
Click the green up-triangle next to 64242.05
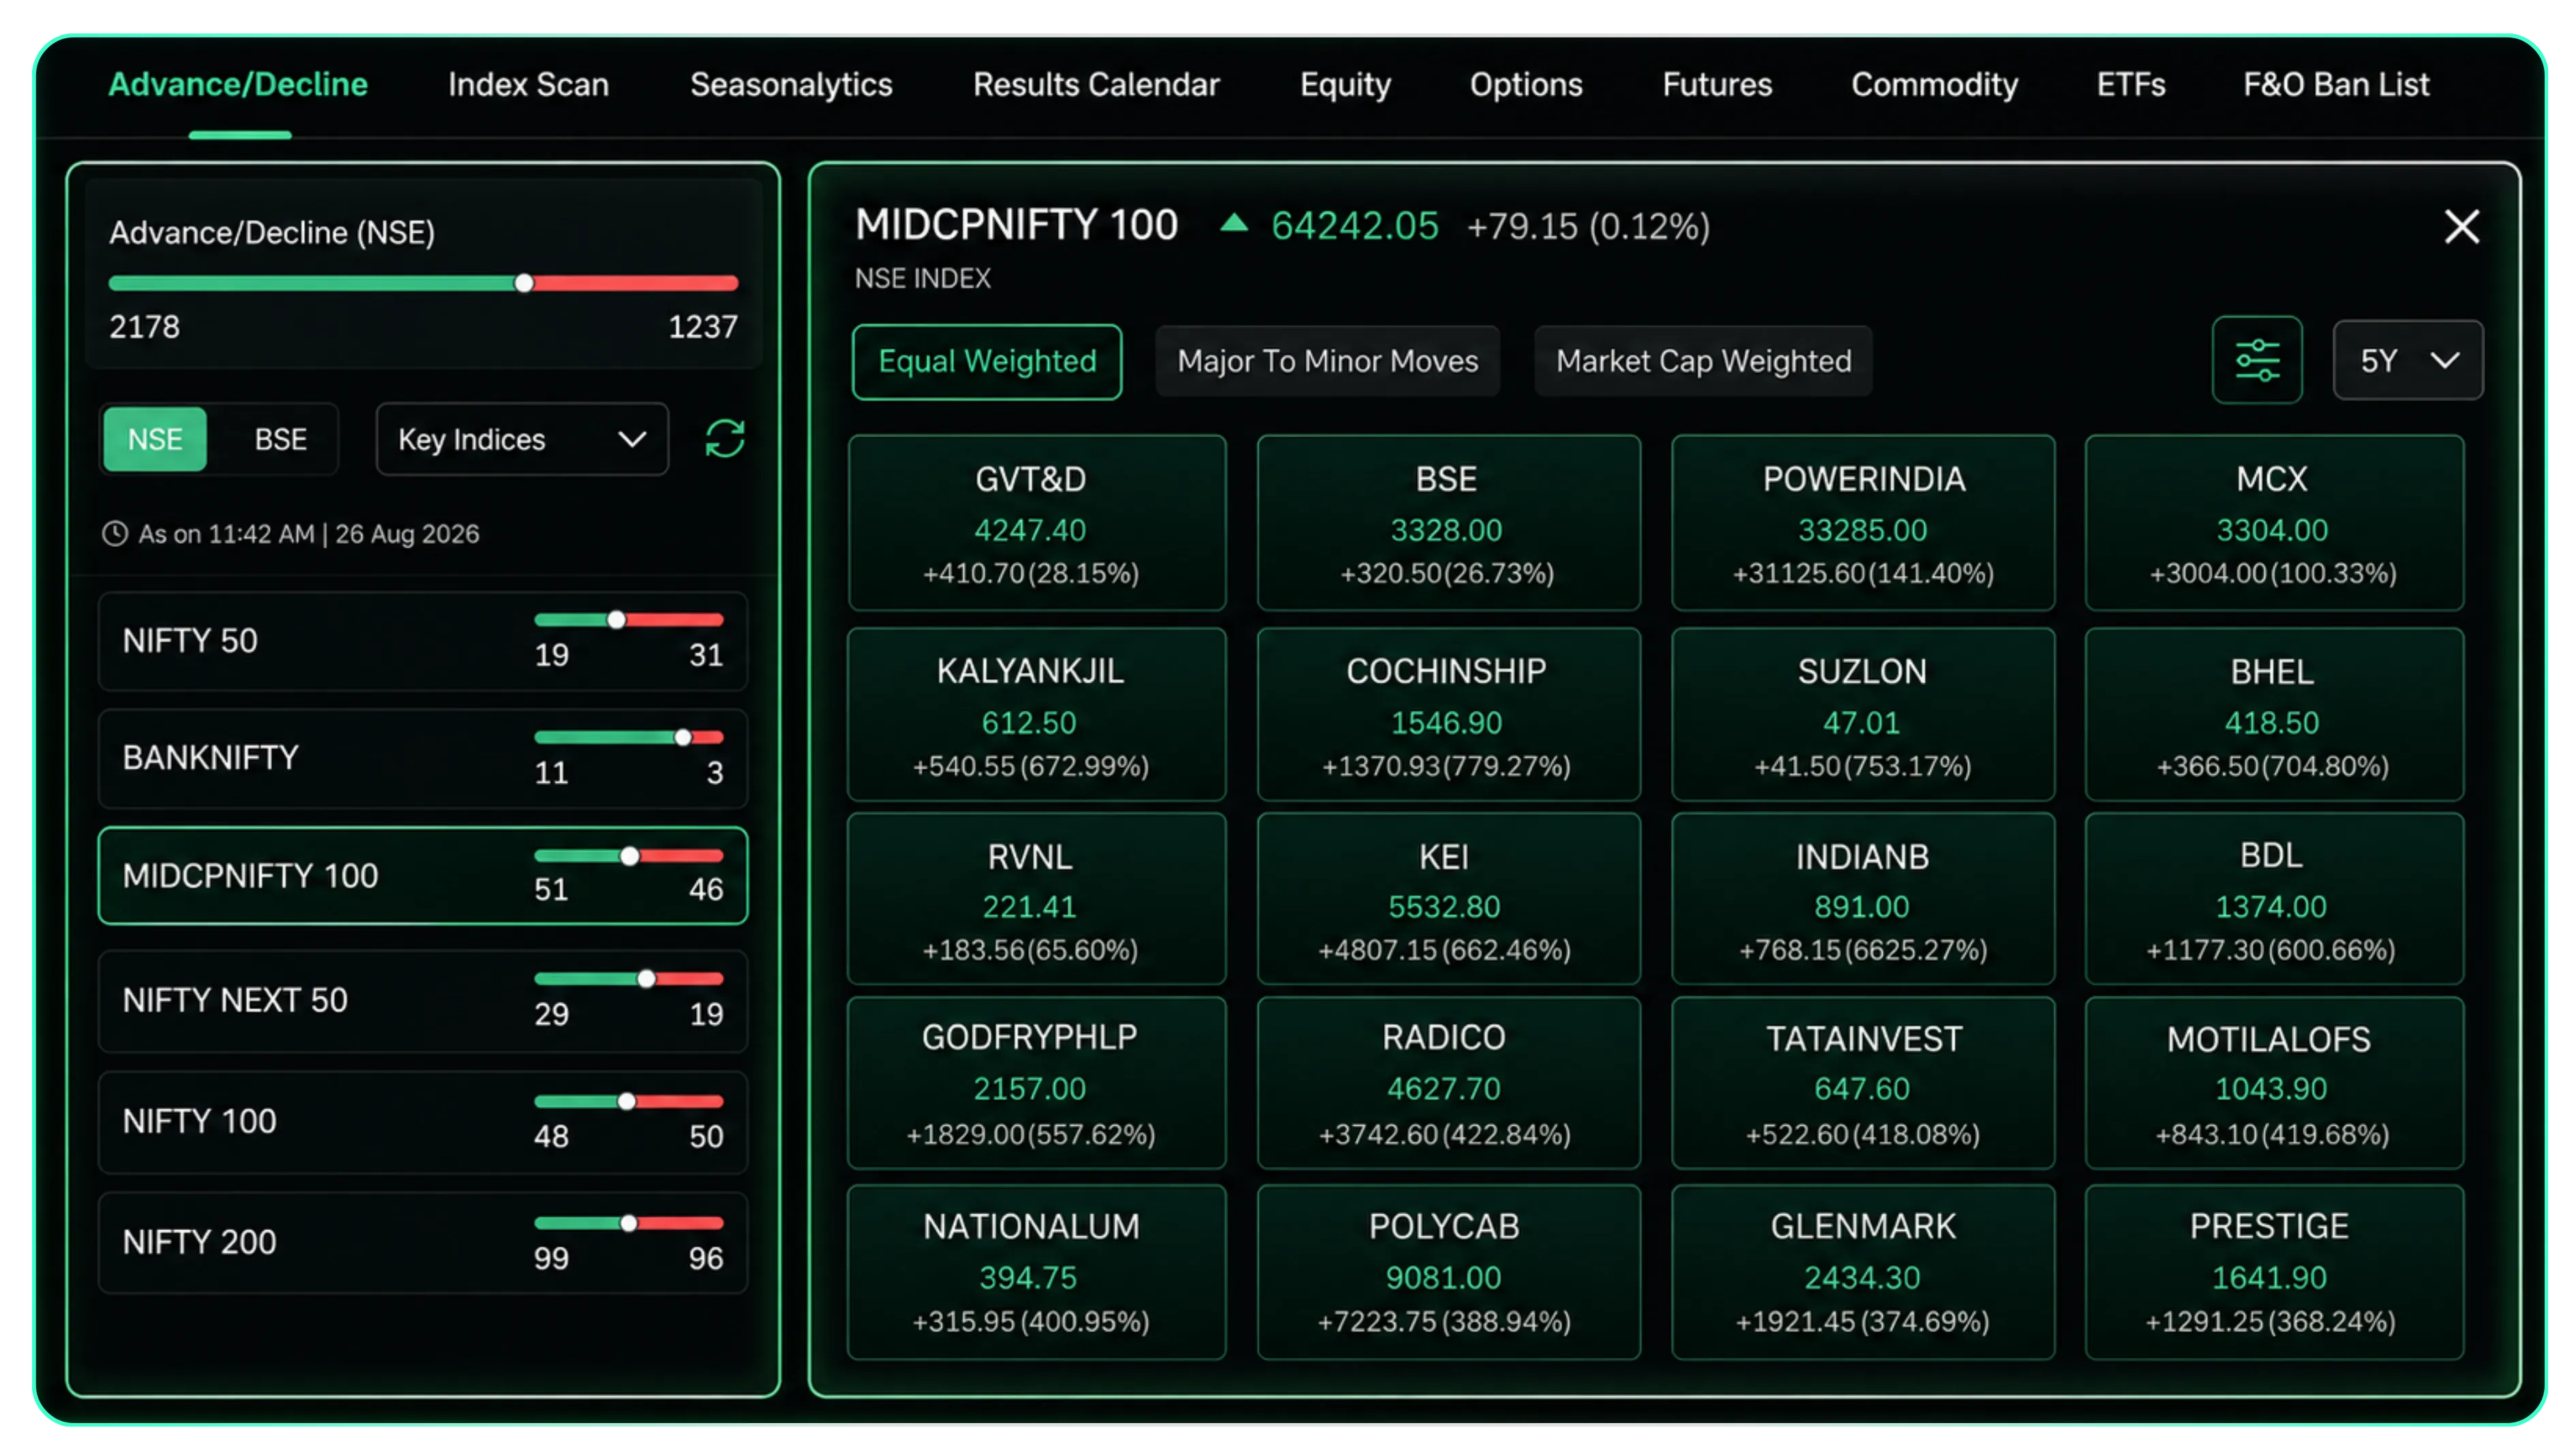tap(1233, 223)
